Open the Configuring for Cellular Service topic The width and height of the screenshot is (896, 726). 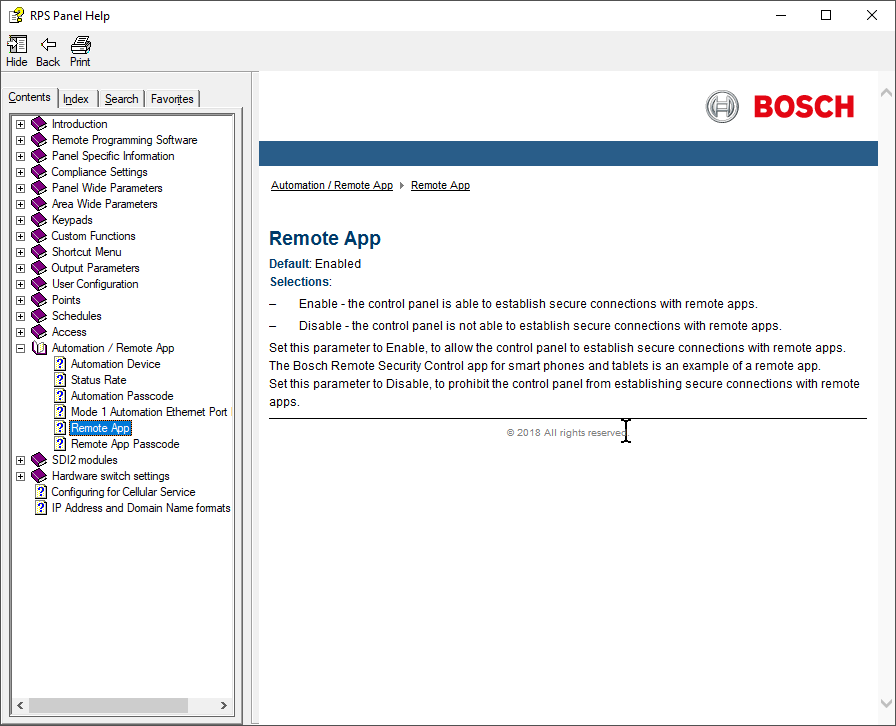(123, 492)
